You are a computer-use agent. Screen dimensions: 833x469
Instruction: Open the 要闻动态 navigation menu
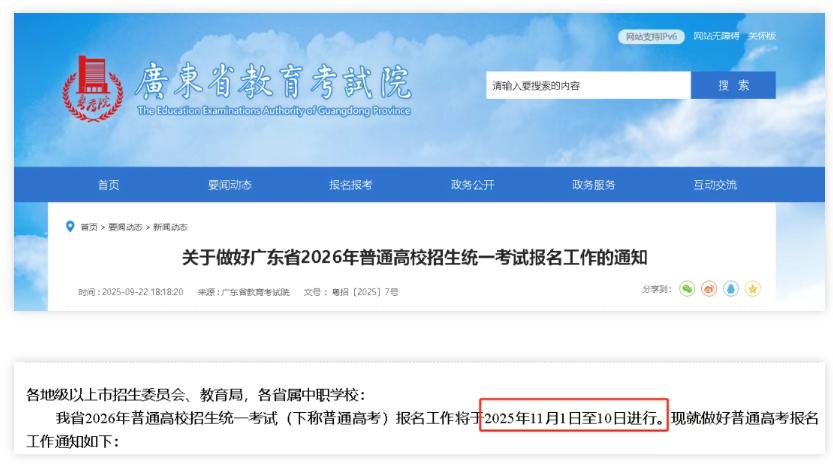click(x=230, y=185)
